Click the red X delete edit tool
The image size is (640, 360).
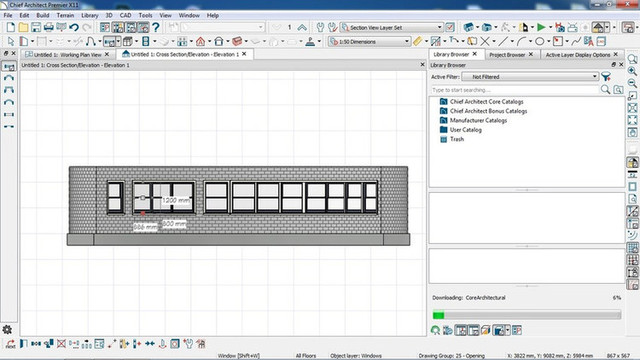61,344
